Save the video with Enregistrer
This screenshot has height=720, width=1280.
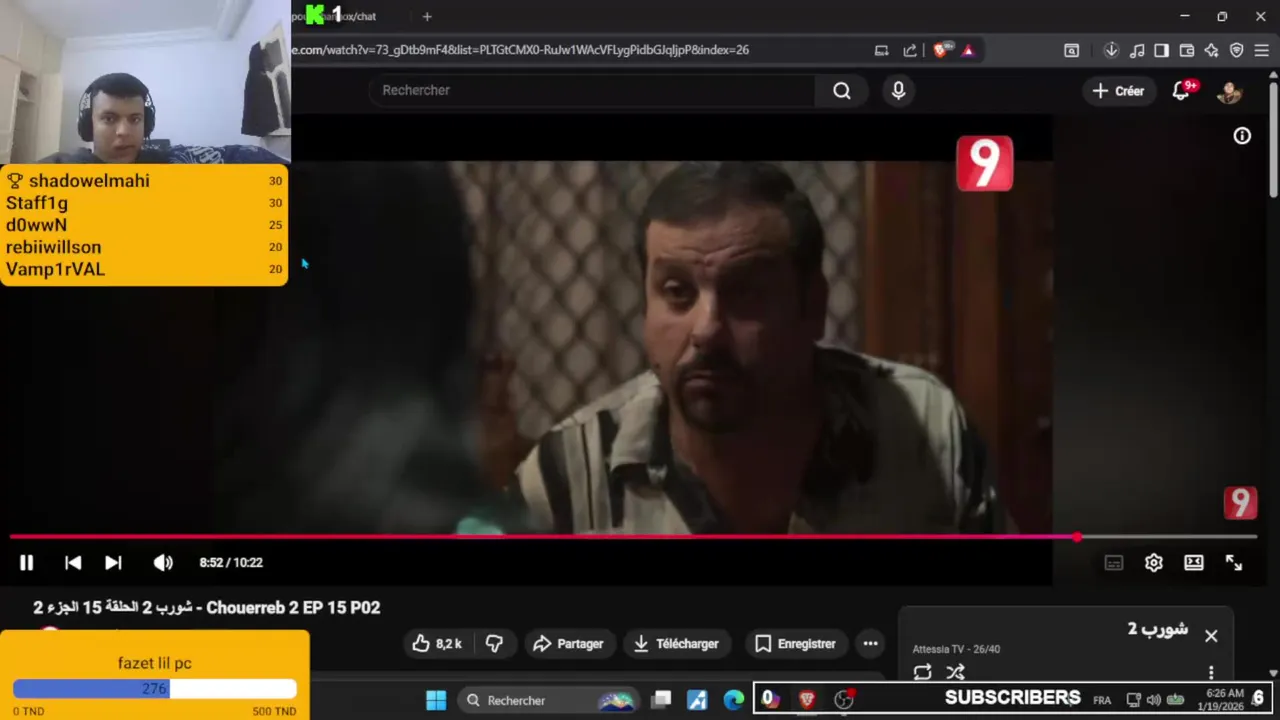(795, 644)
